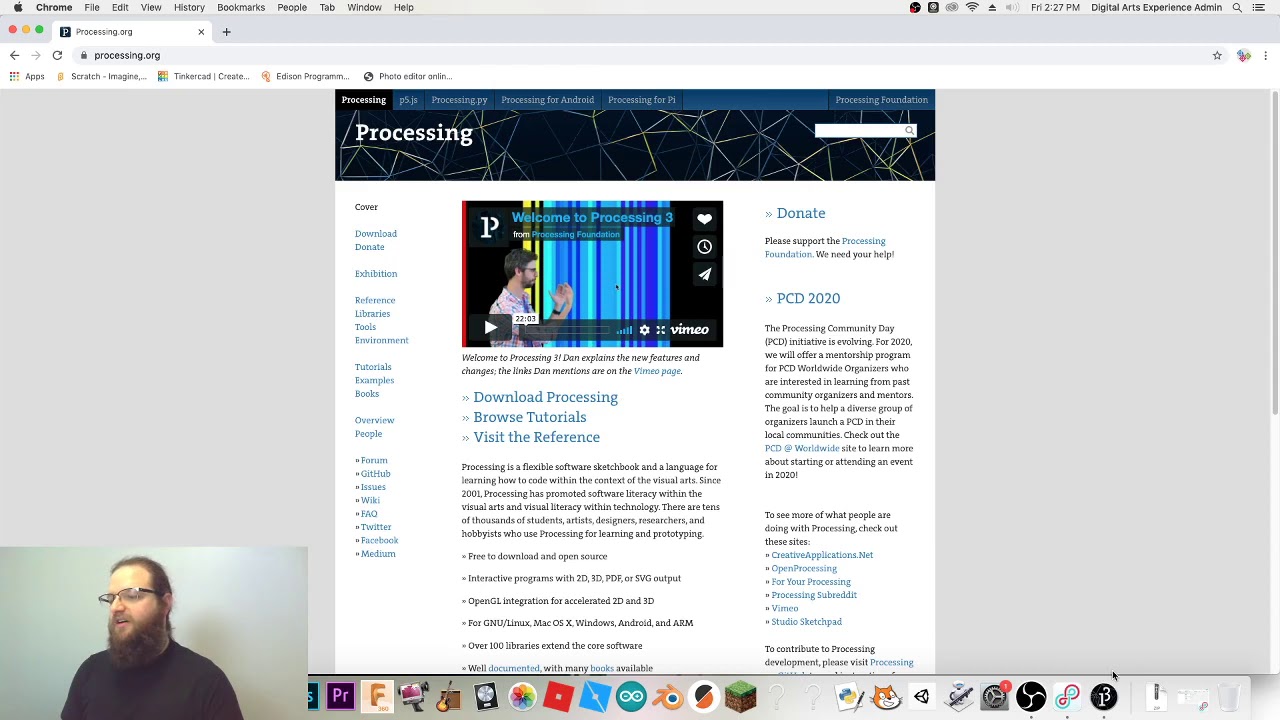Switch to p5.js site tab
Screen dimensions: 1280x720
point(408,100)
